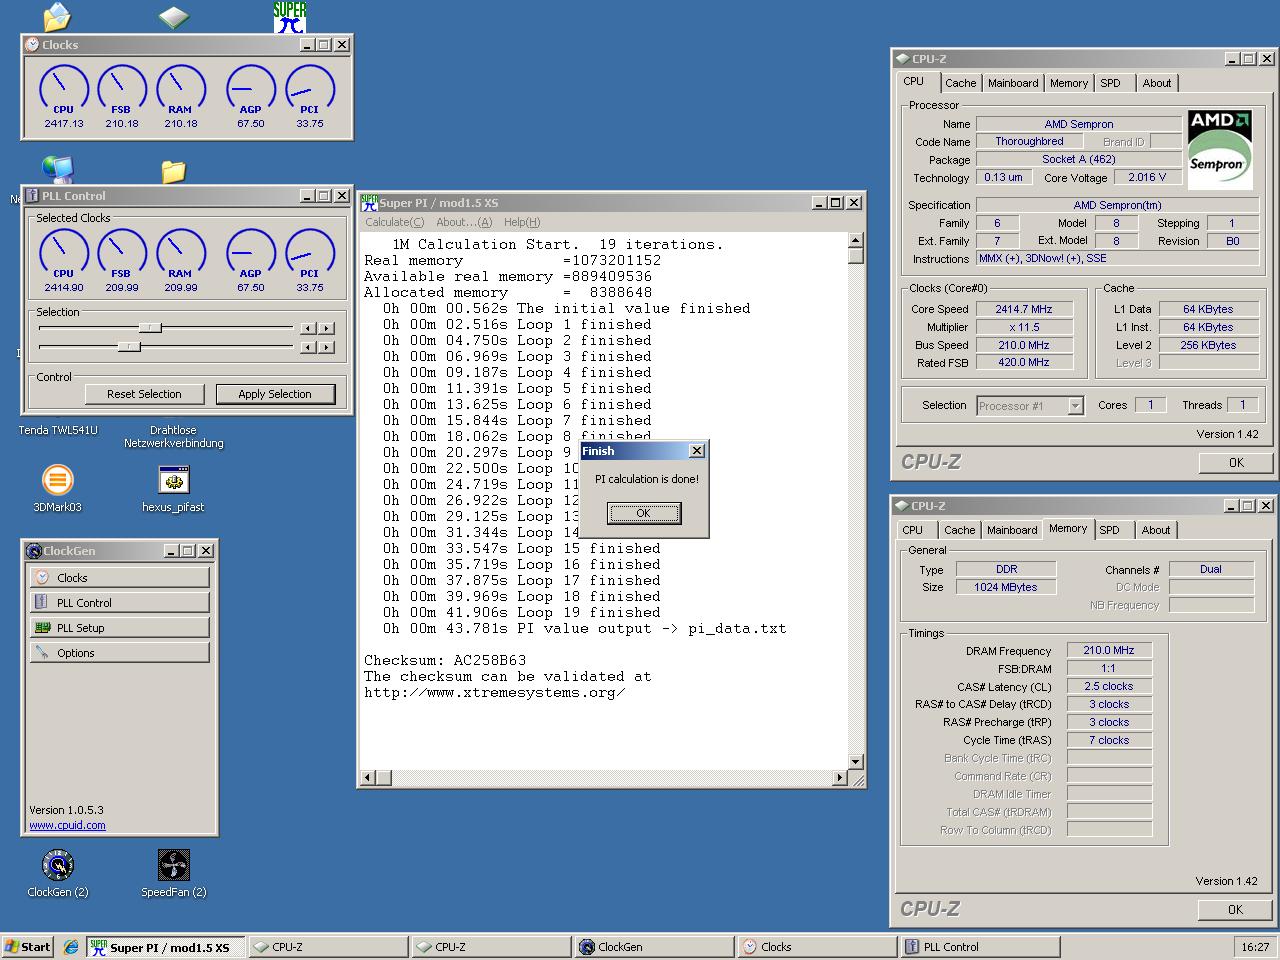Click the PLL Control window title icon
This screenshot has width=1280, height=960.
coord(32,196)
